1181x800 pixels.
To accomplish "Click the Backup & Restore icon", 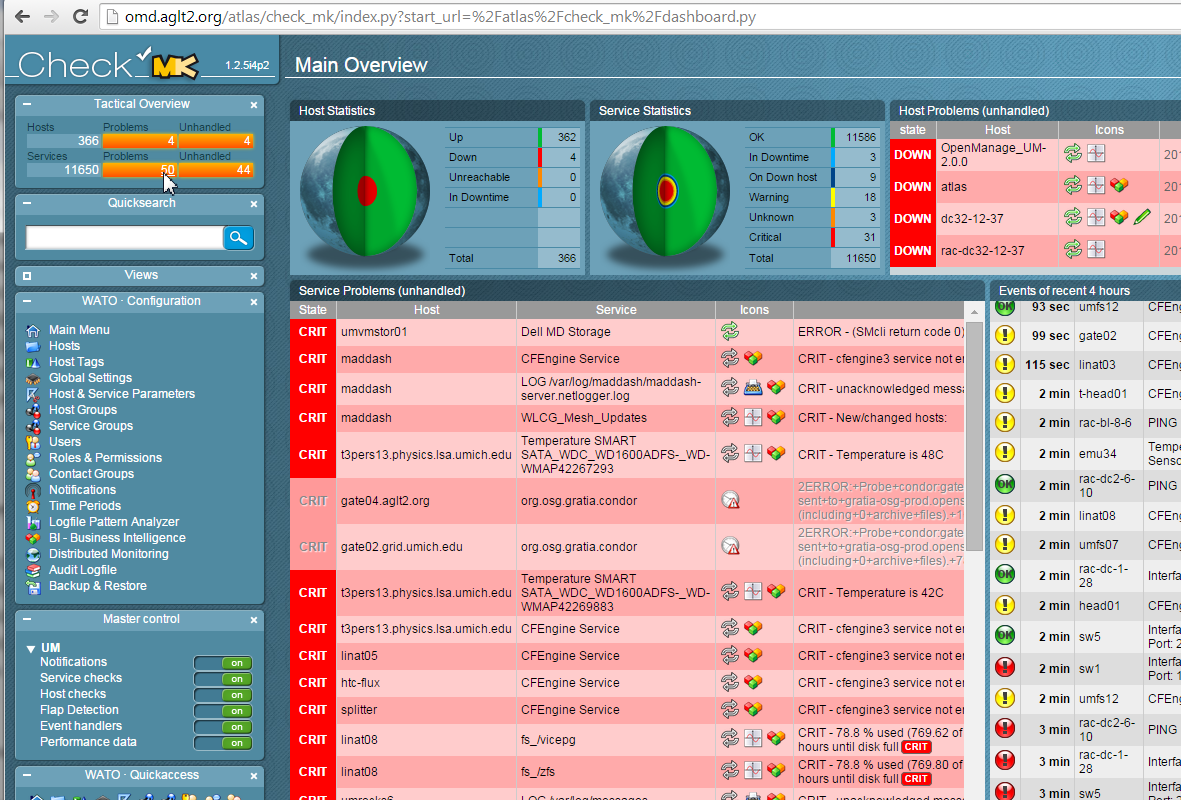I will [x=32, y=586].
